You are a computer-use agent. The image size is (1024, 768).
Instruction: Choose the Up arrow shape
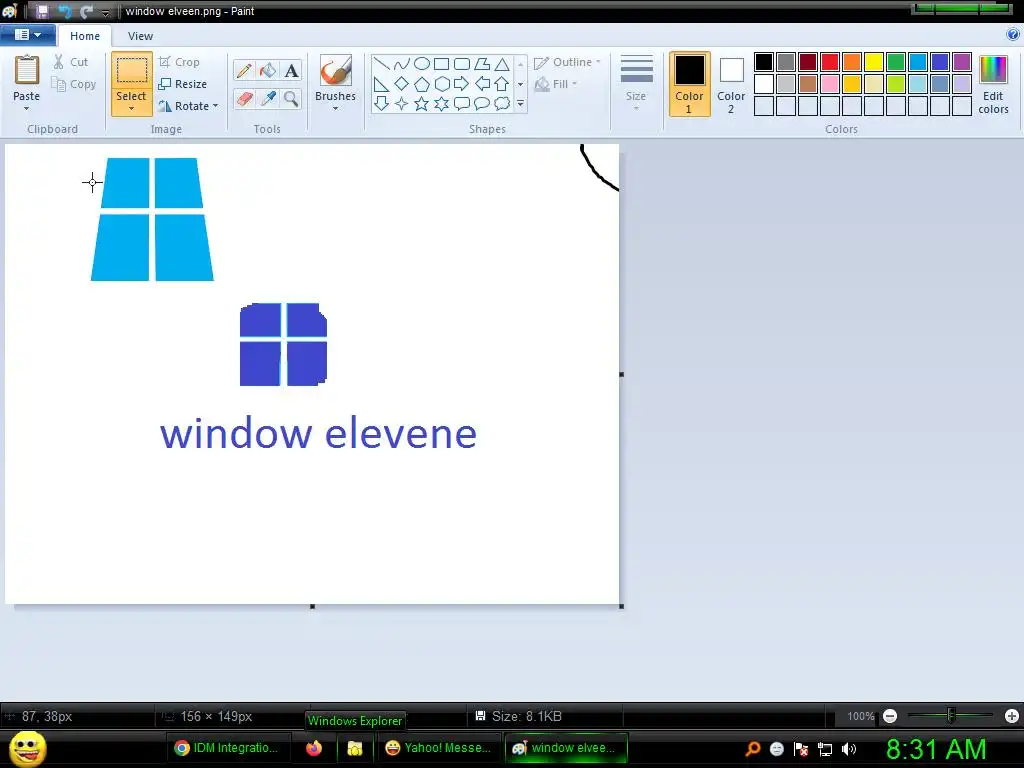coord(502,84)
